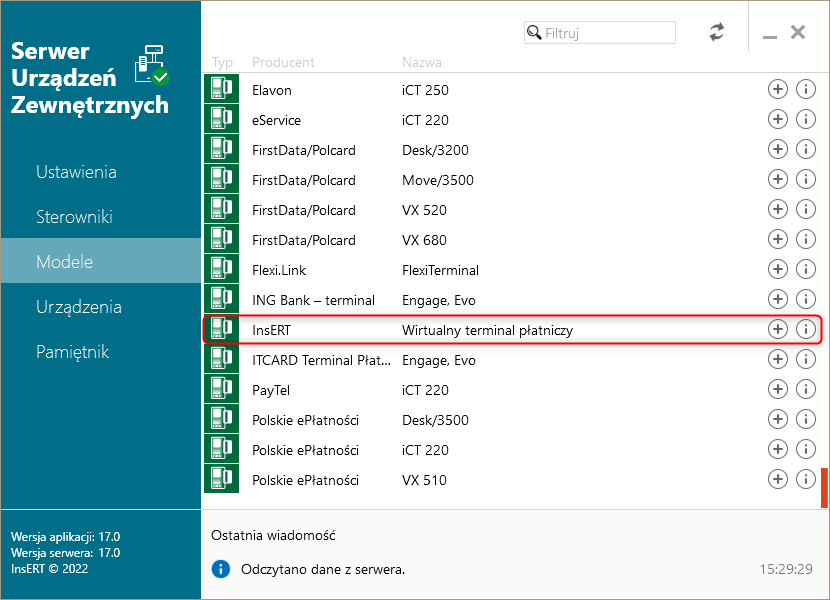
Task: Show info for ITCARD Engage, Evo terminal
Action: pos(806,359)
